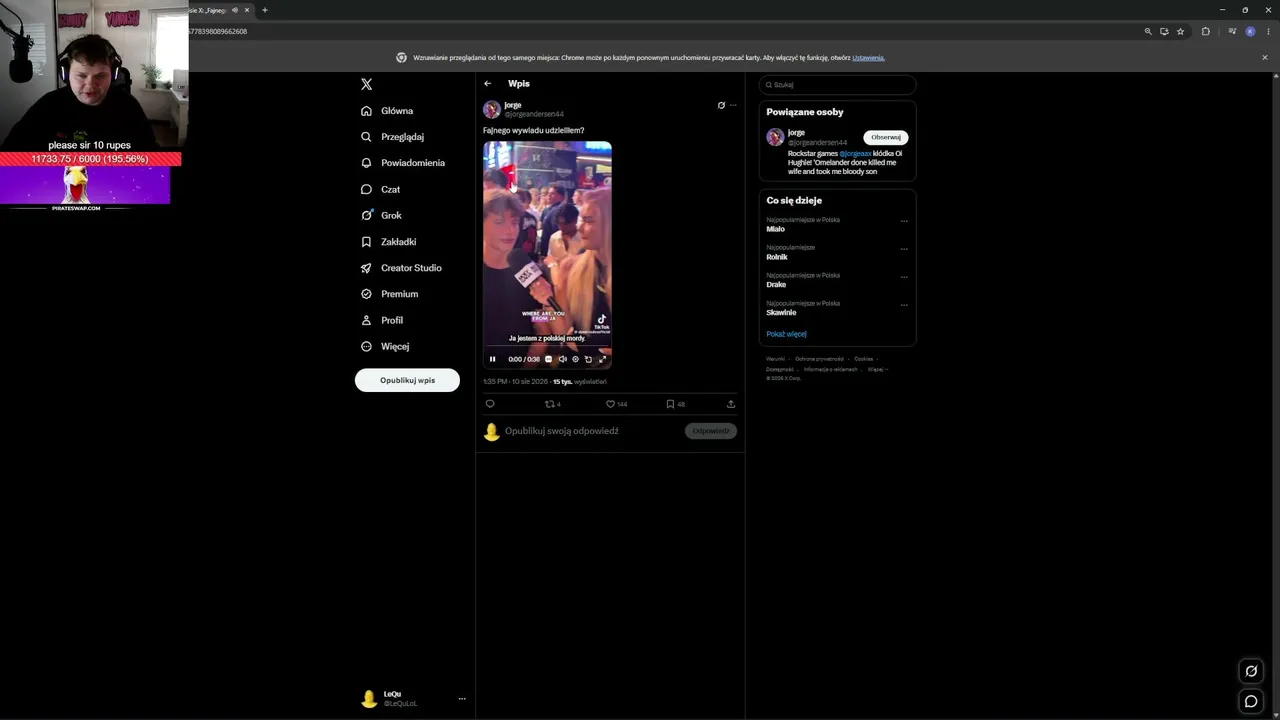Click the Grok icon on jorge's post

click(721, 105)
